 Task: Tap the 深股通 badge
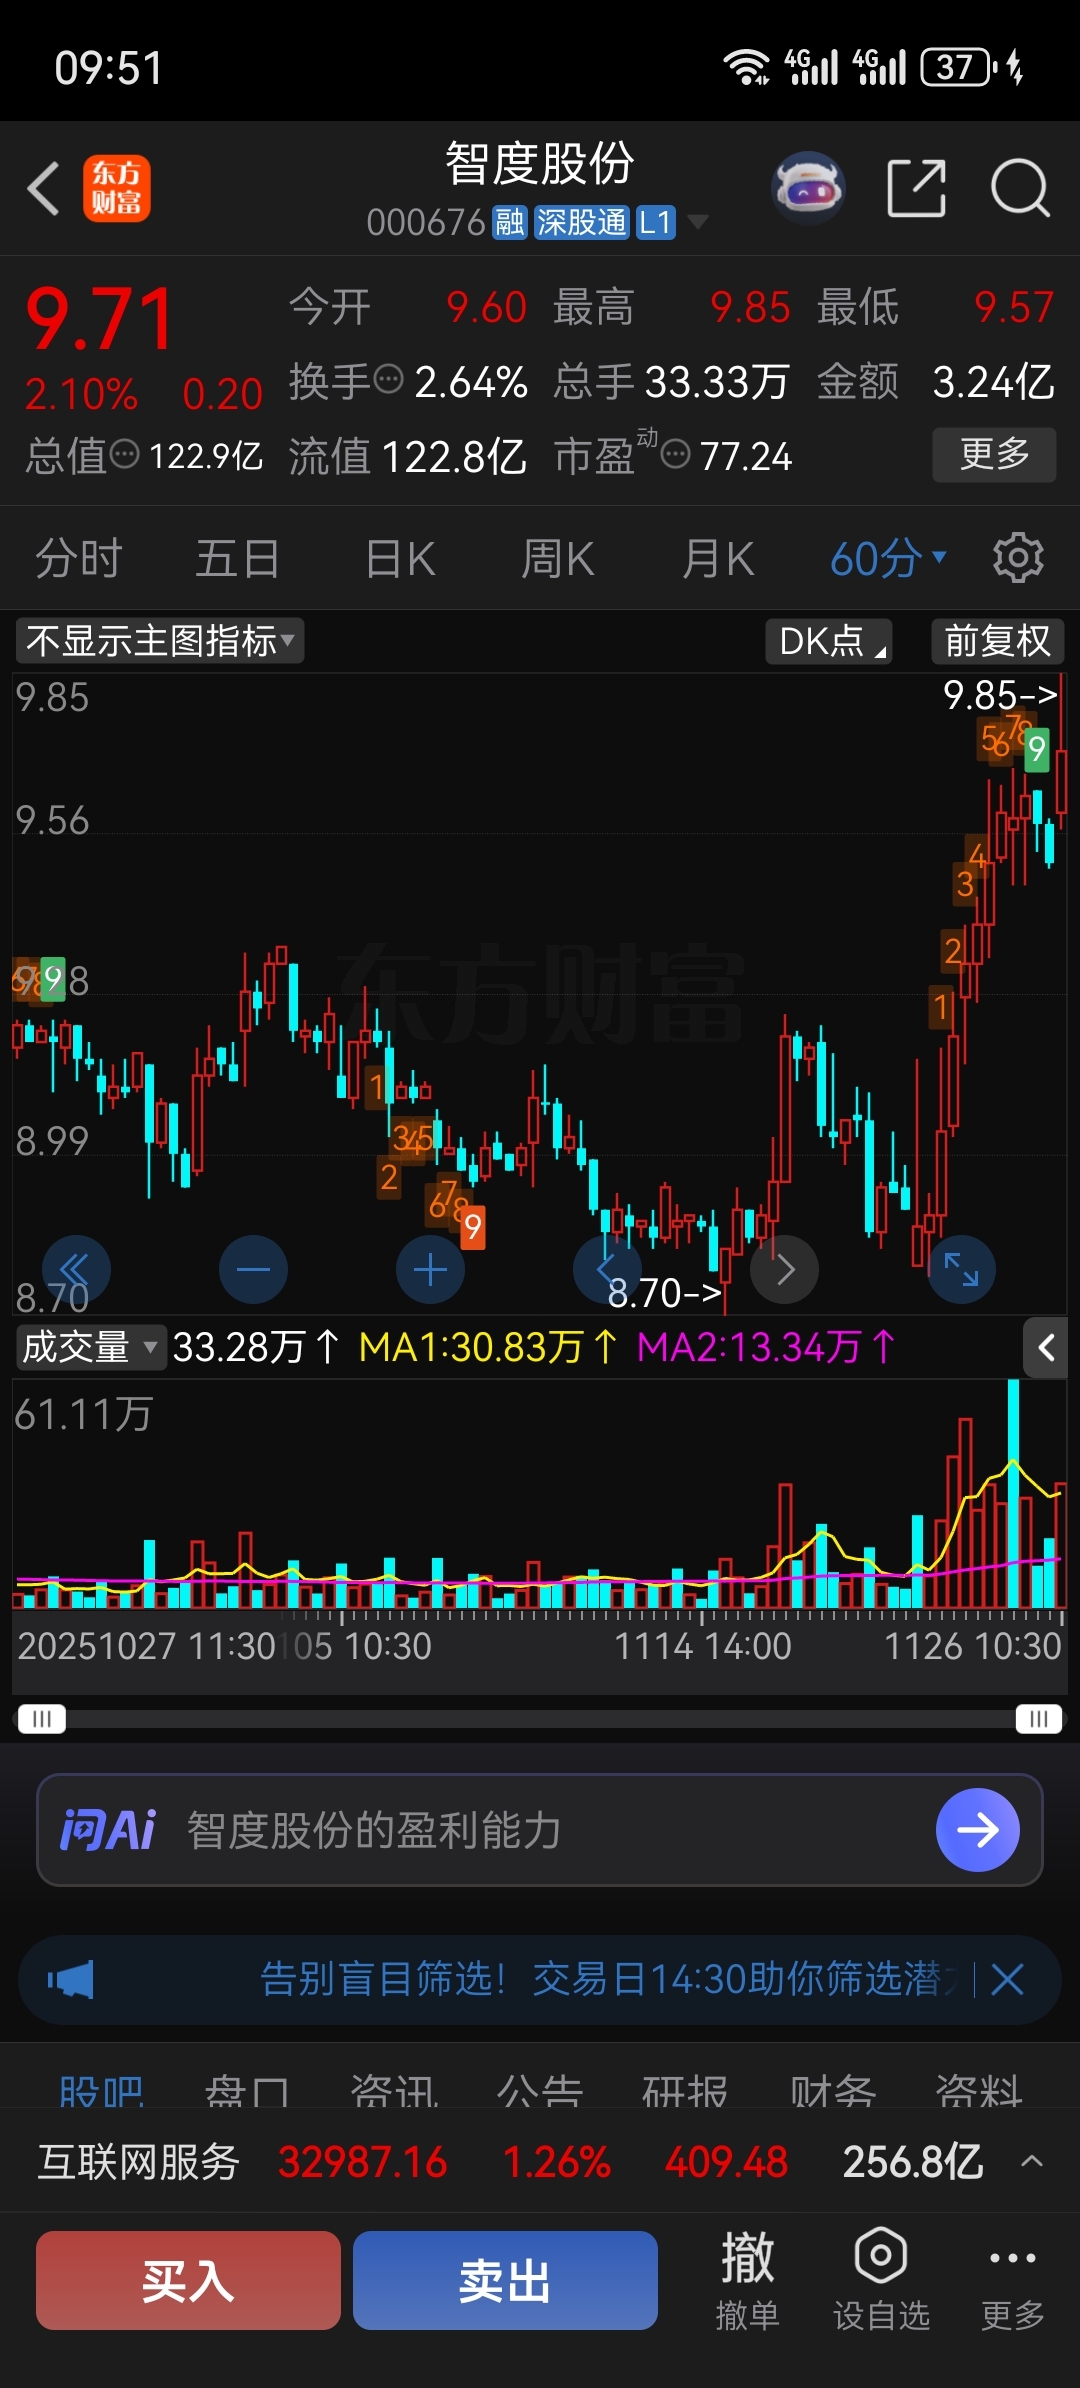[x=582, y=222]
